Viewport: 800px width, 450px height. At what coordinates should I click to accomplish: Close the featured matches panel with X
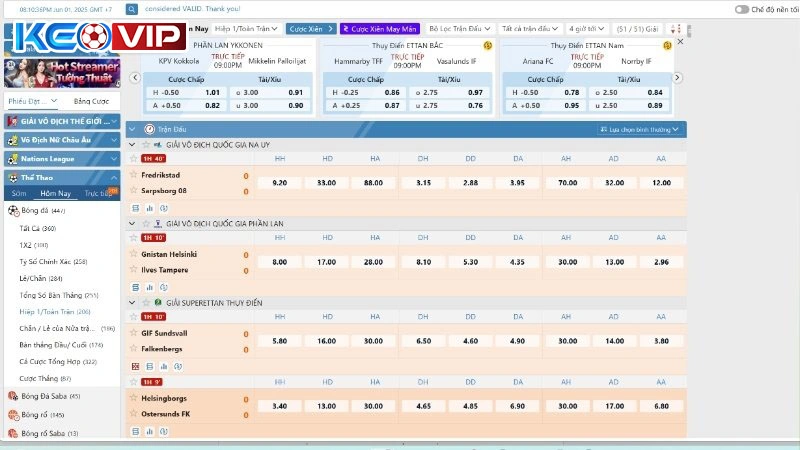pos(680,41)
